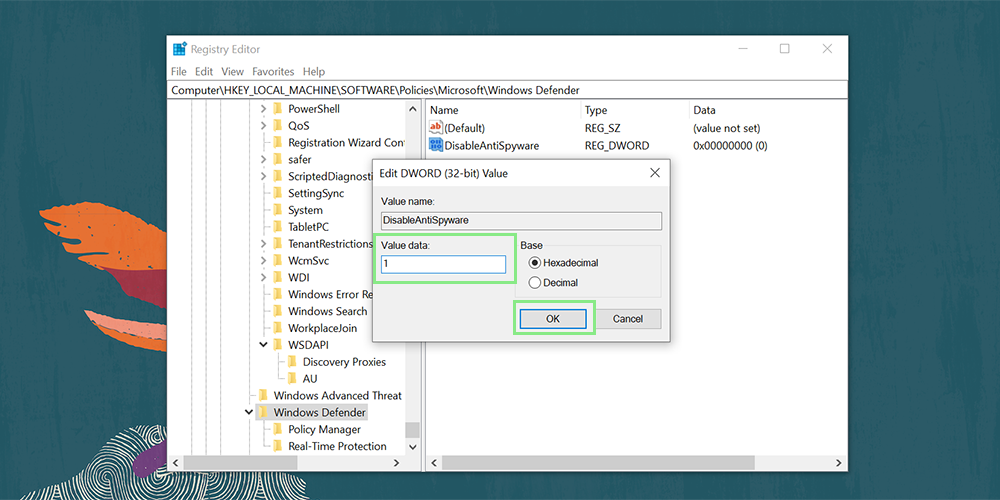Image resolution: width=1000 pixels, height=500 pixels.
Task: Click the Windows Error Reporting folder icon
Action: point(277,295)
